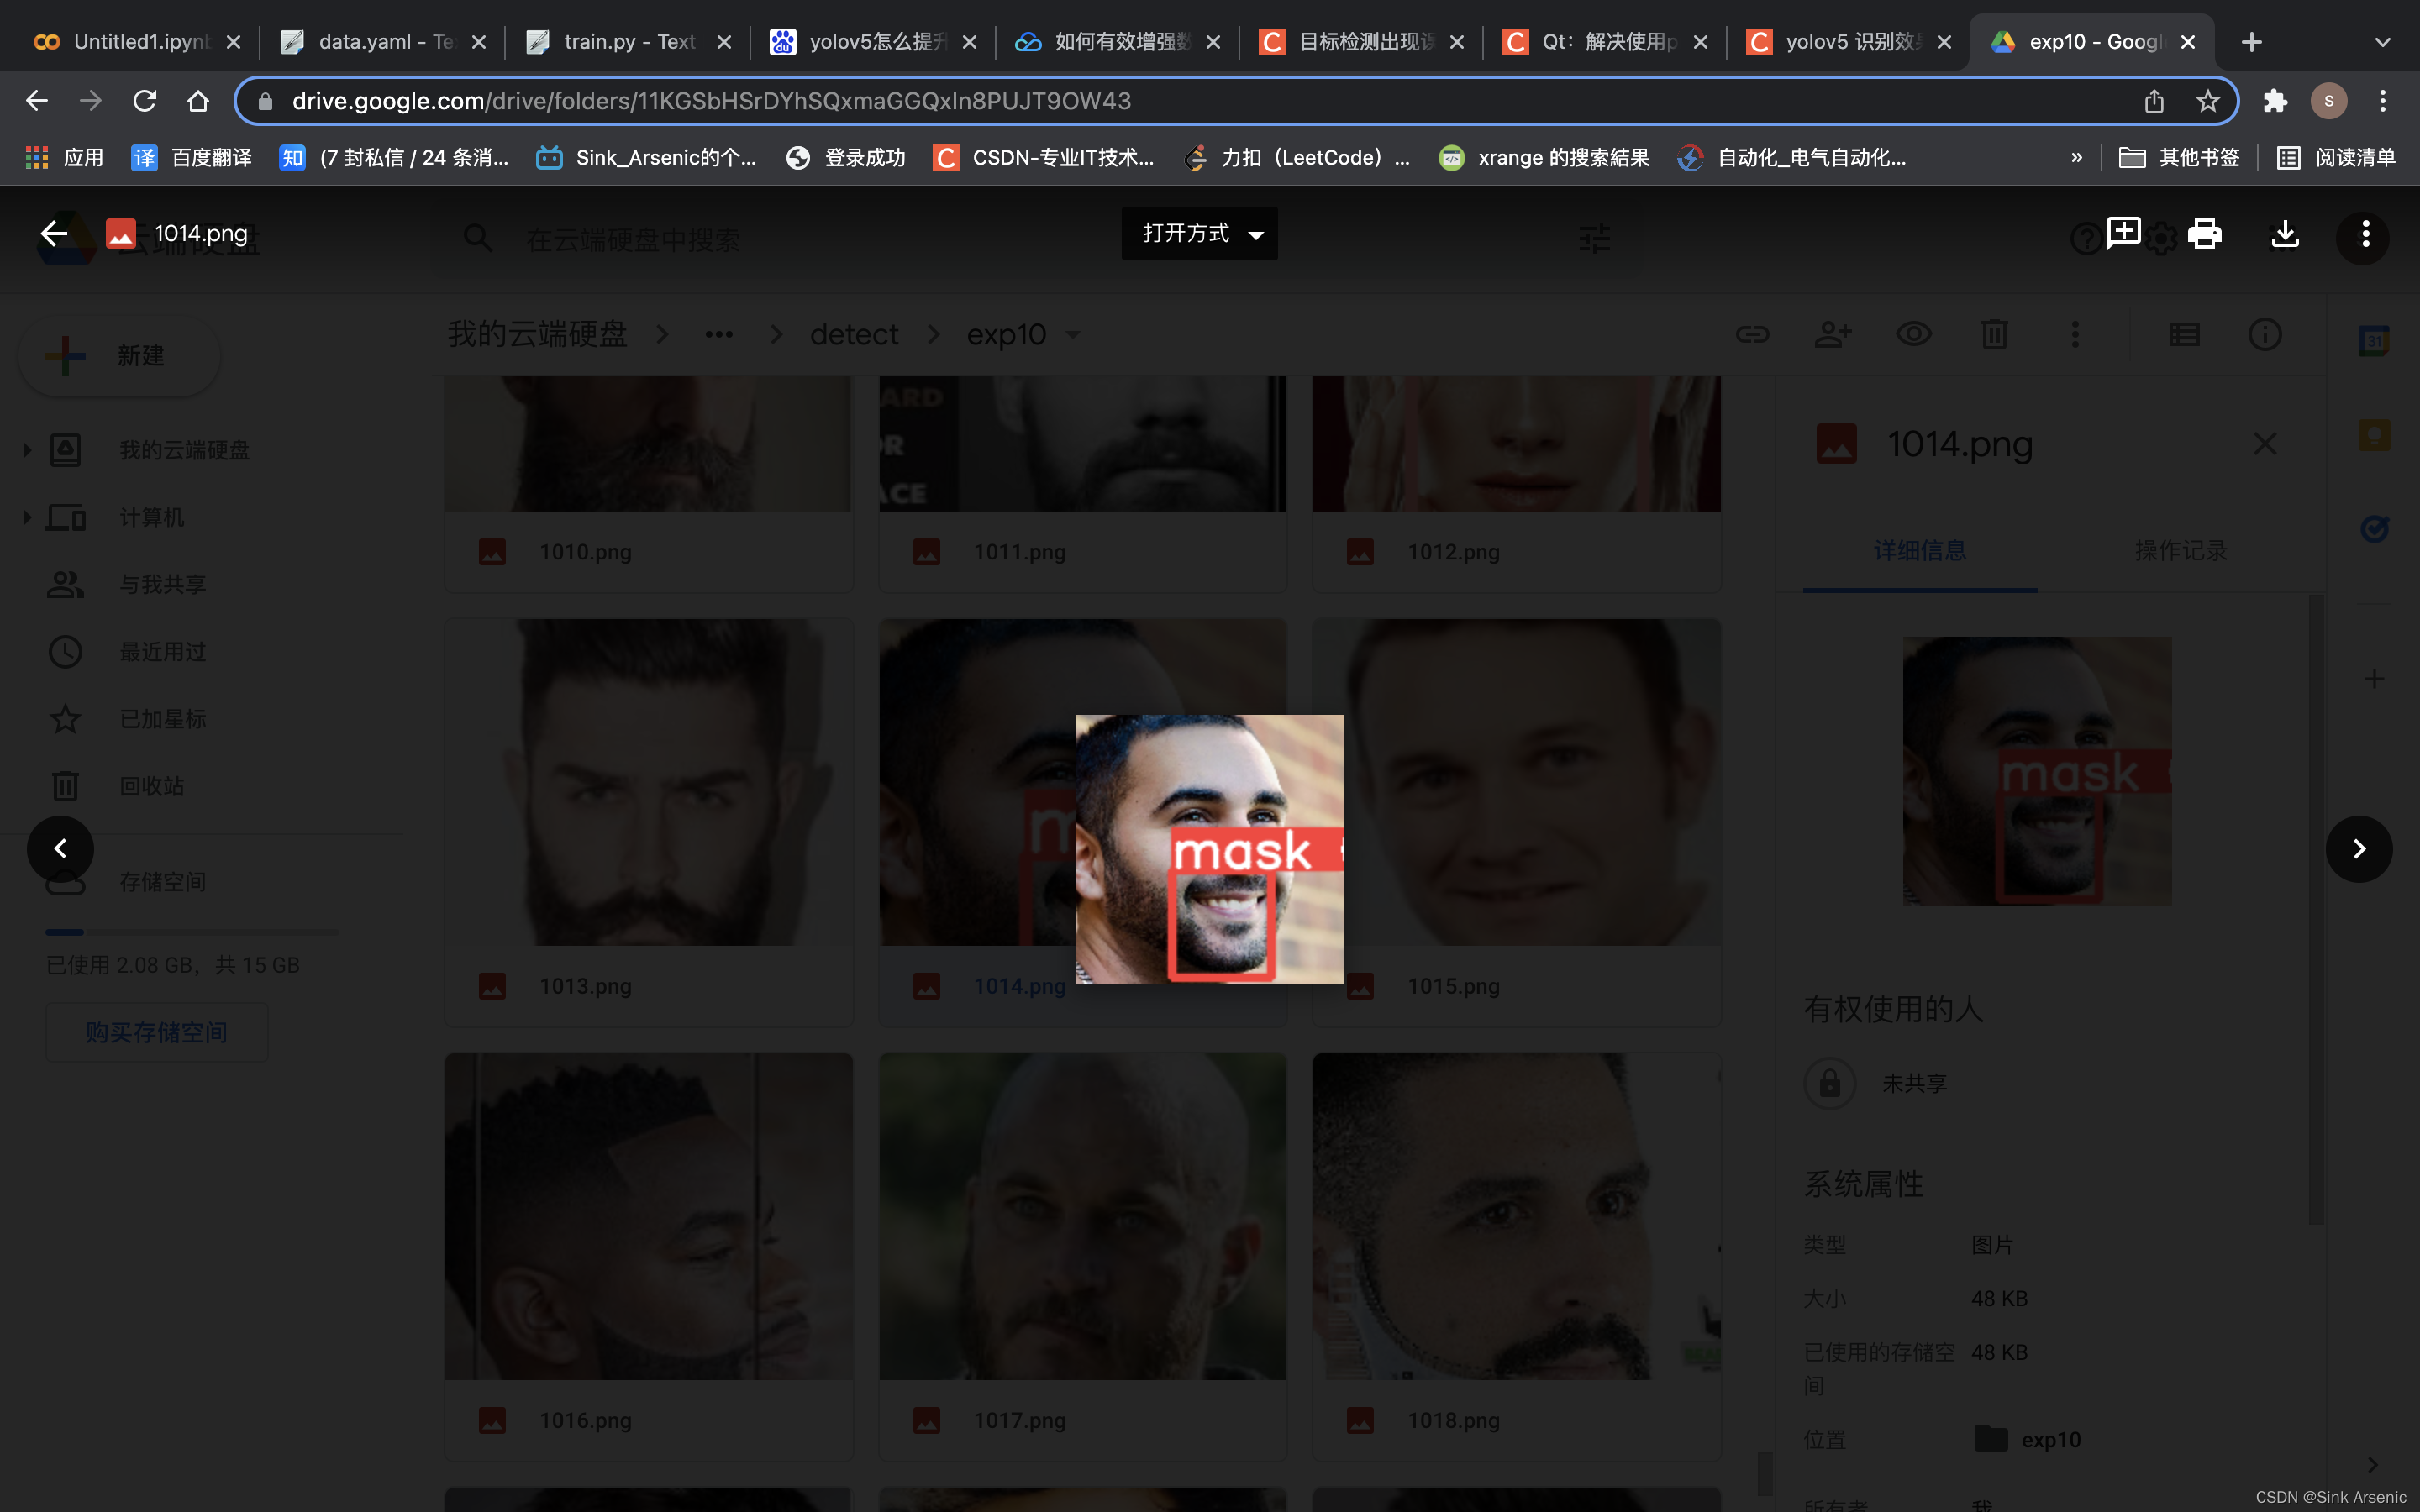
Task: Click the add comment icon
Action: (x=2123, y=233)
